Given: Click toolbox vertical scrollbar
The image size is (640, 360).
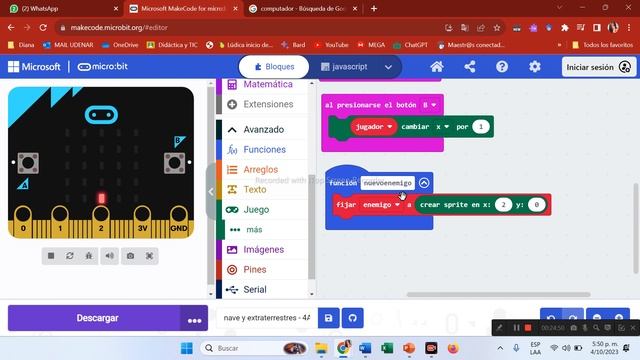Looking at the screenshot, I should pyautogui.click(x=311, y=227).
